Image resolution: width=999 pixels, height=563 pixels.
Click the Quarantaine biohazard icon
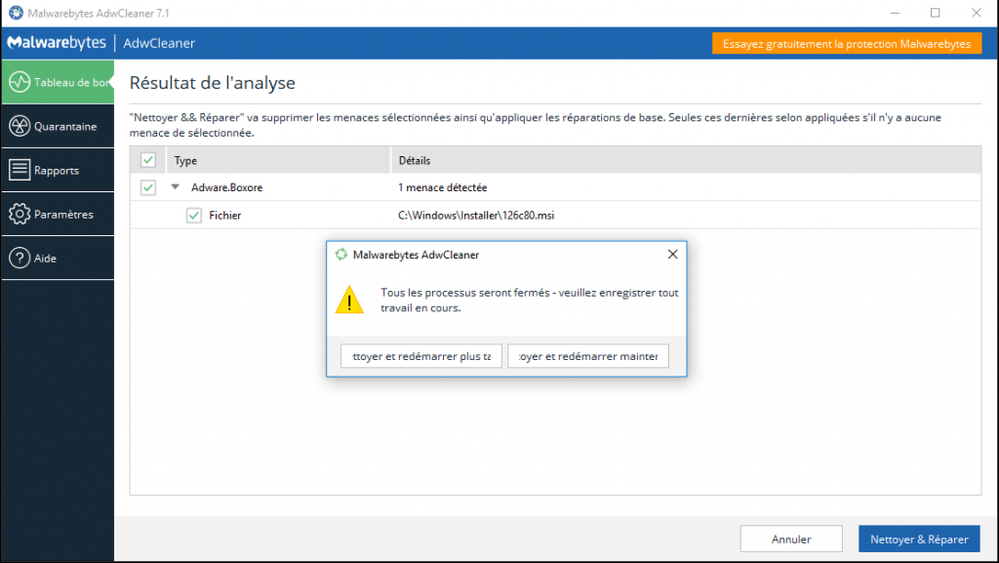(x=19, y=126)
